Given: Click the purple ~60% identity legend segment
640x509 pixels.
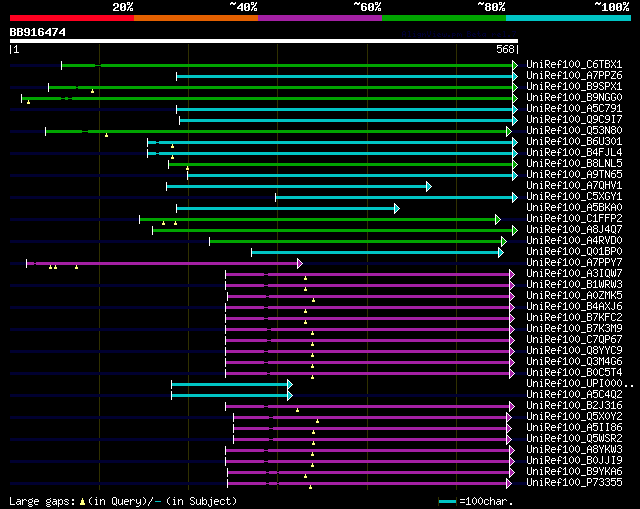Looking at the screenshot, I should pos(320,18).
